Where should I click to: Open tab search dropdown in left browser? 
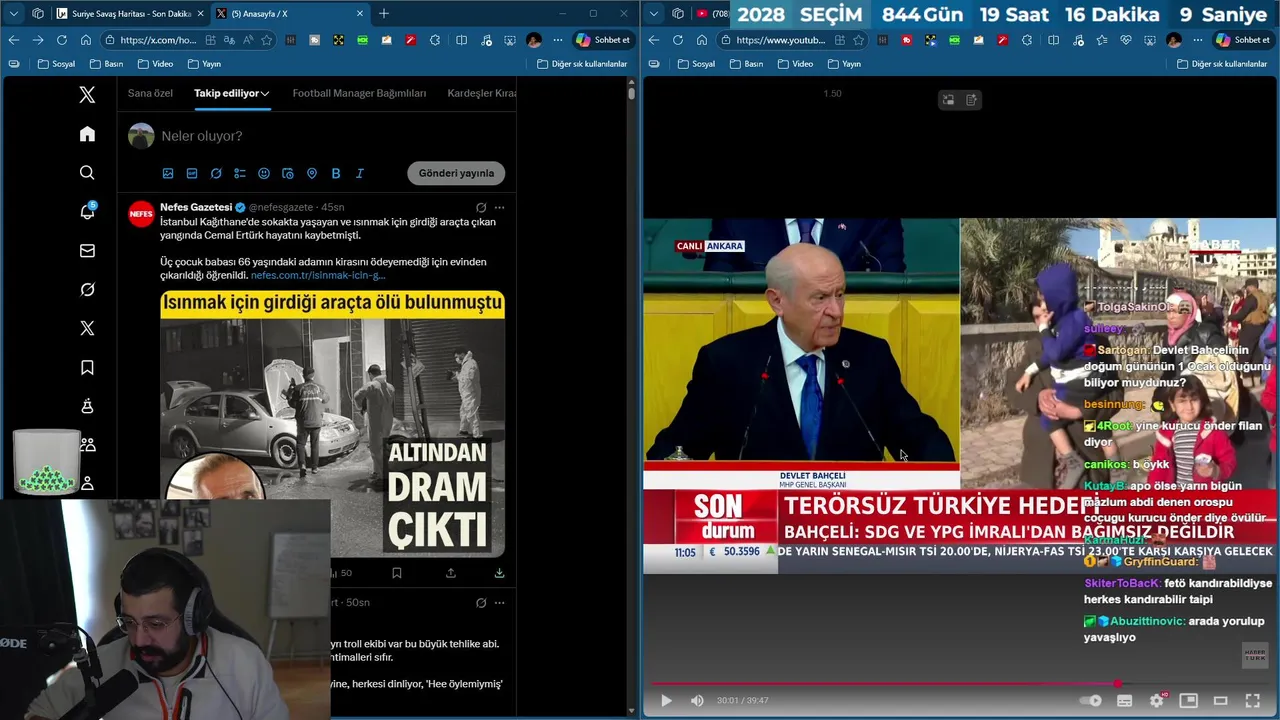pos(13,13)
